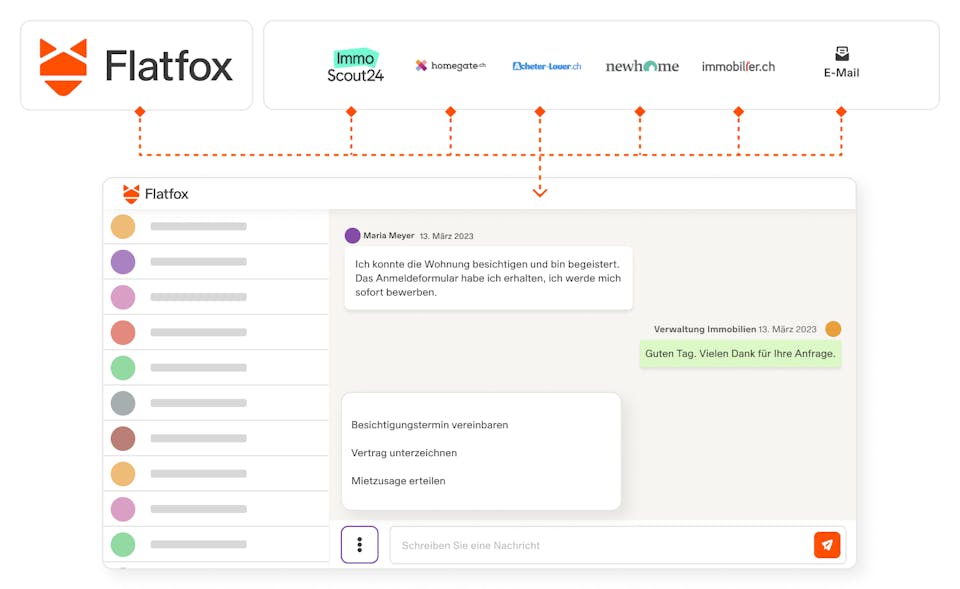Screen dimensions: 960x589
Task: Select the newhome portal logo
Action: (641, 65)
